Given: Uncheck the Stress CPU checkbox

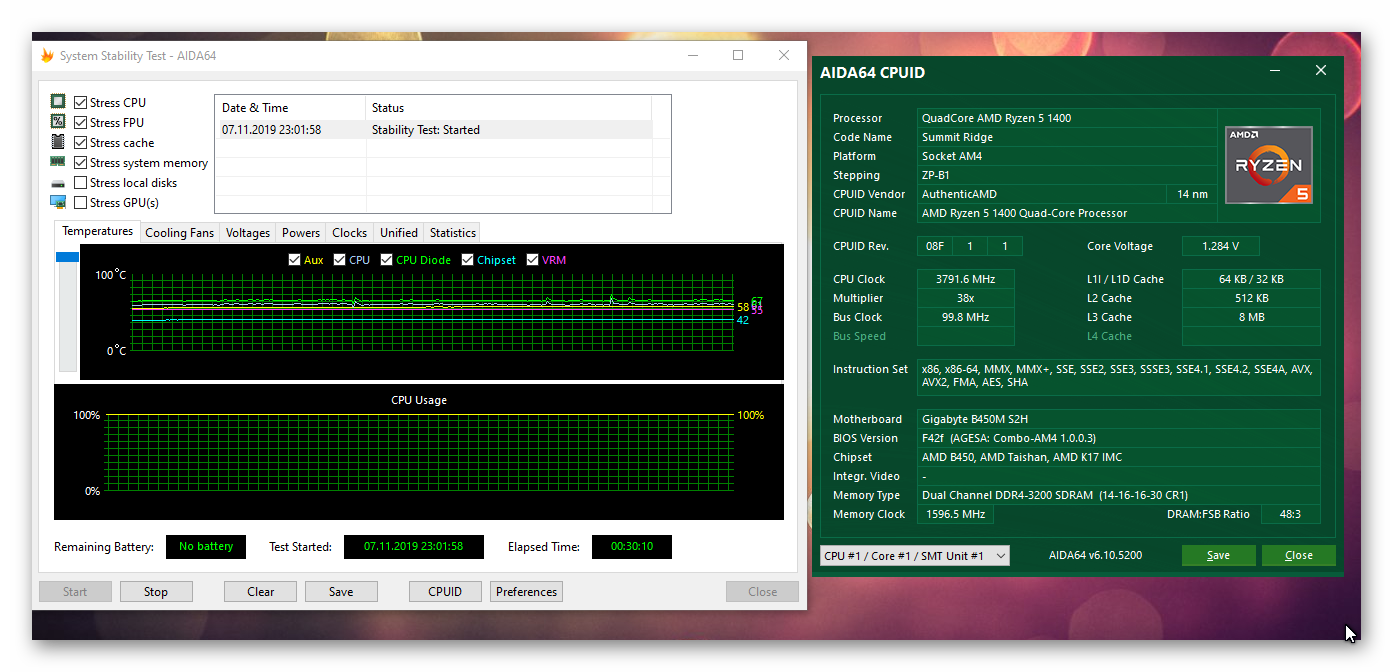Looking at the screenshot, I should [x=81, y=102].
